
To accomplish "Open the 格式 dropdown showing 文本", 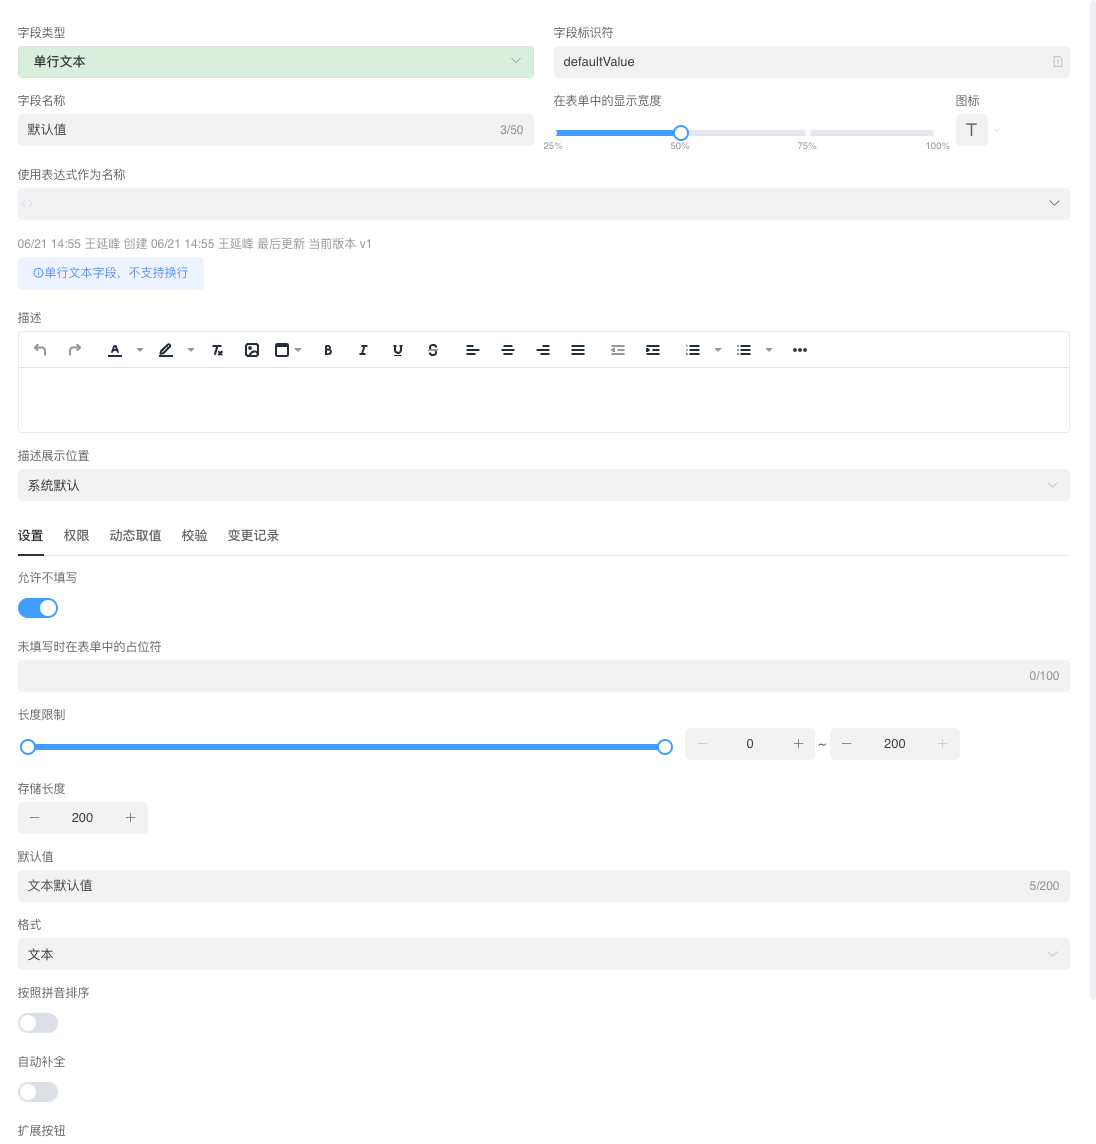I will (543, 954).
